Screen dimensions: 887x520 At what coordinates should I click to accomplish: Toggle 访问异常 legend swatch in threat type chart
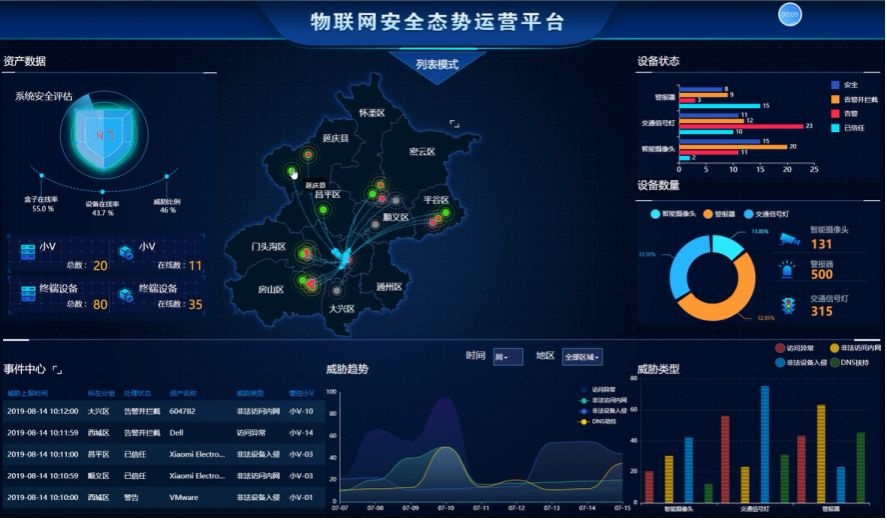(780, 348)
